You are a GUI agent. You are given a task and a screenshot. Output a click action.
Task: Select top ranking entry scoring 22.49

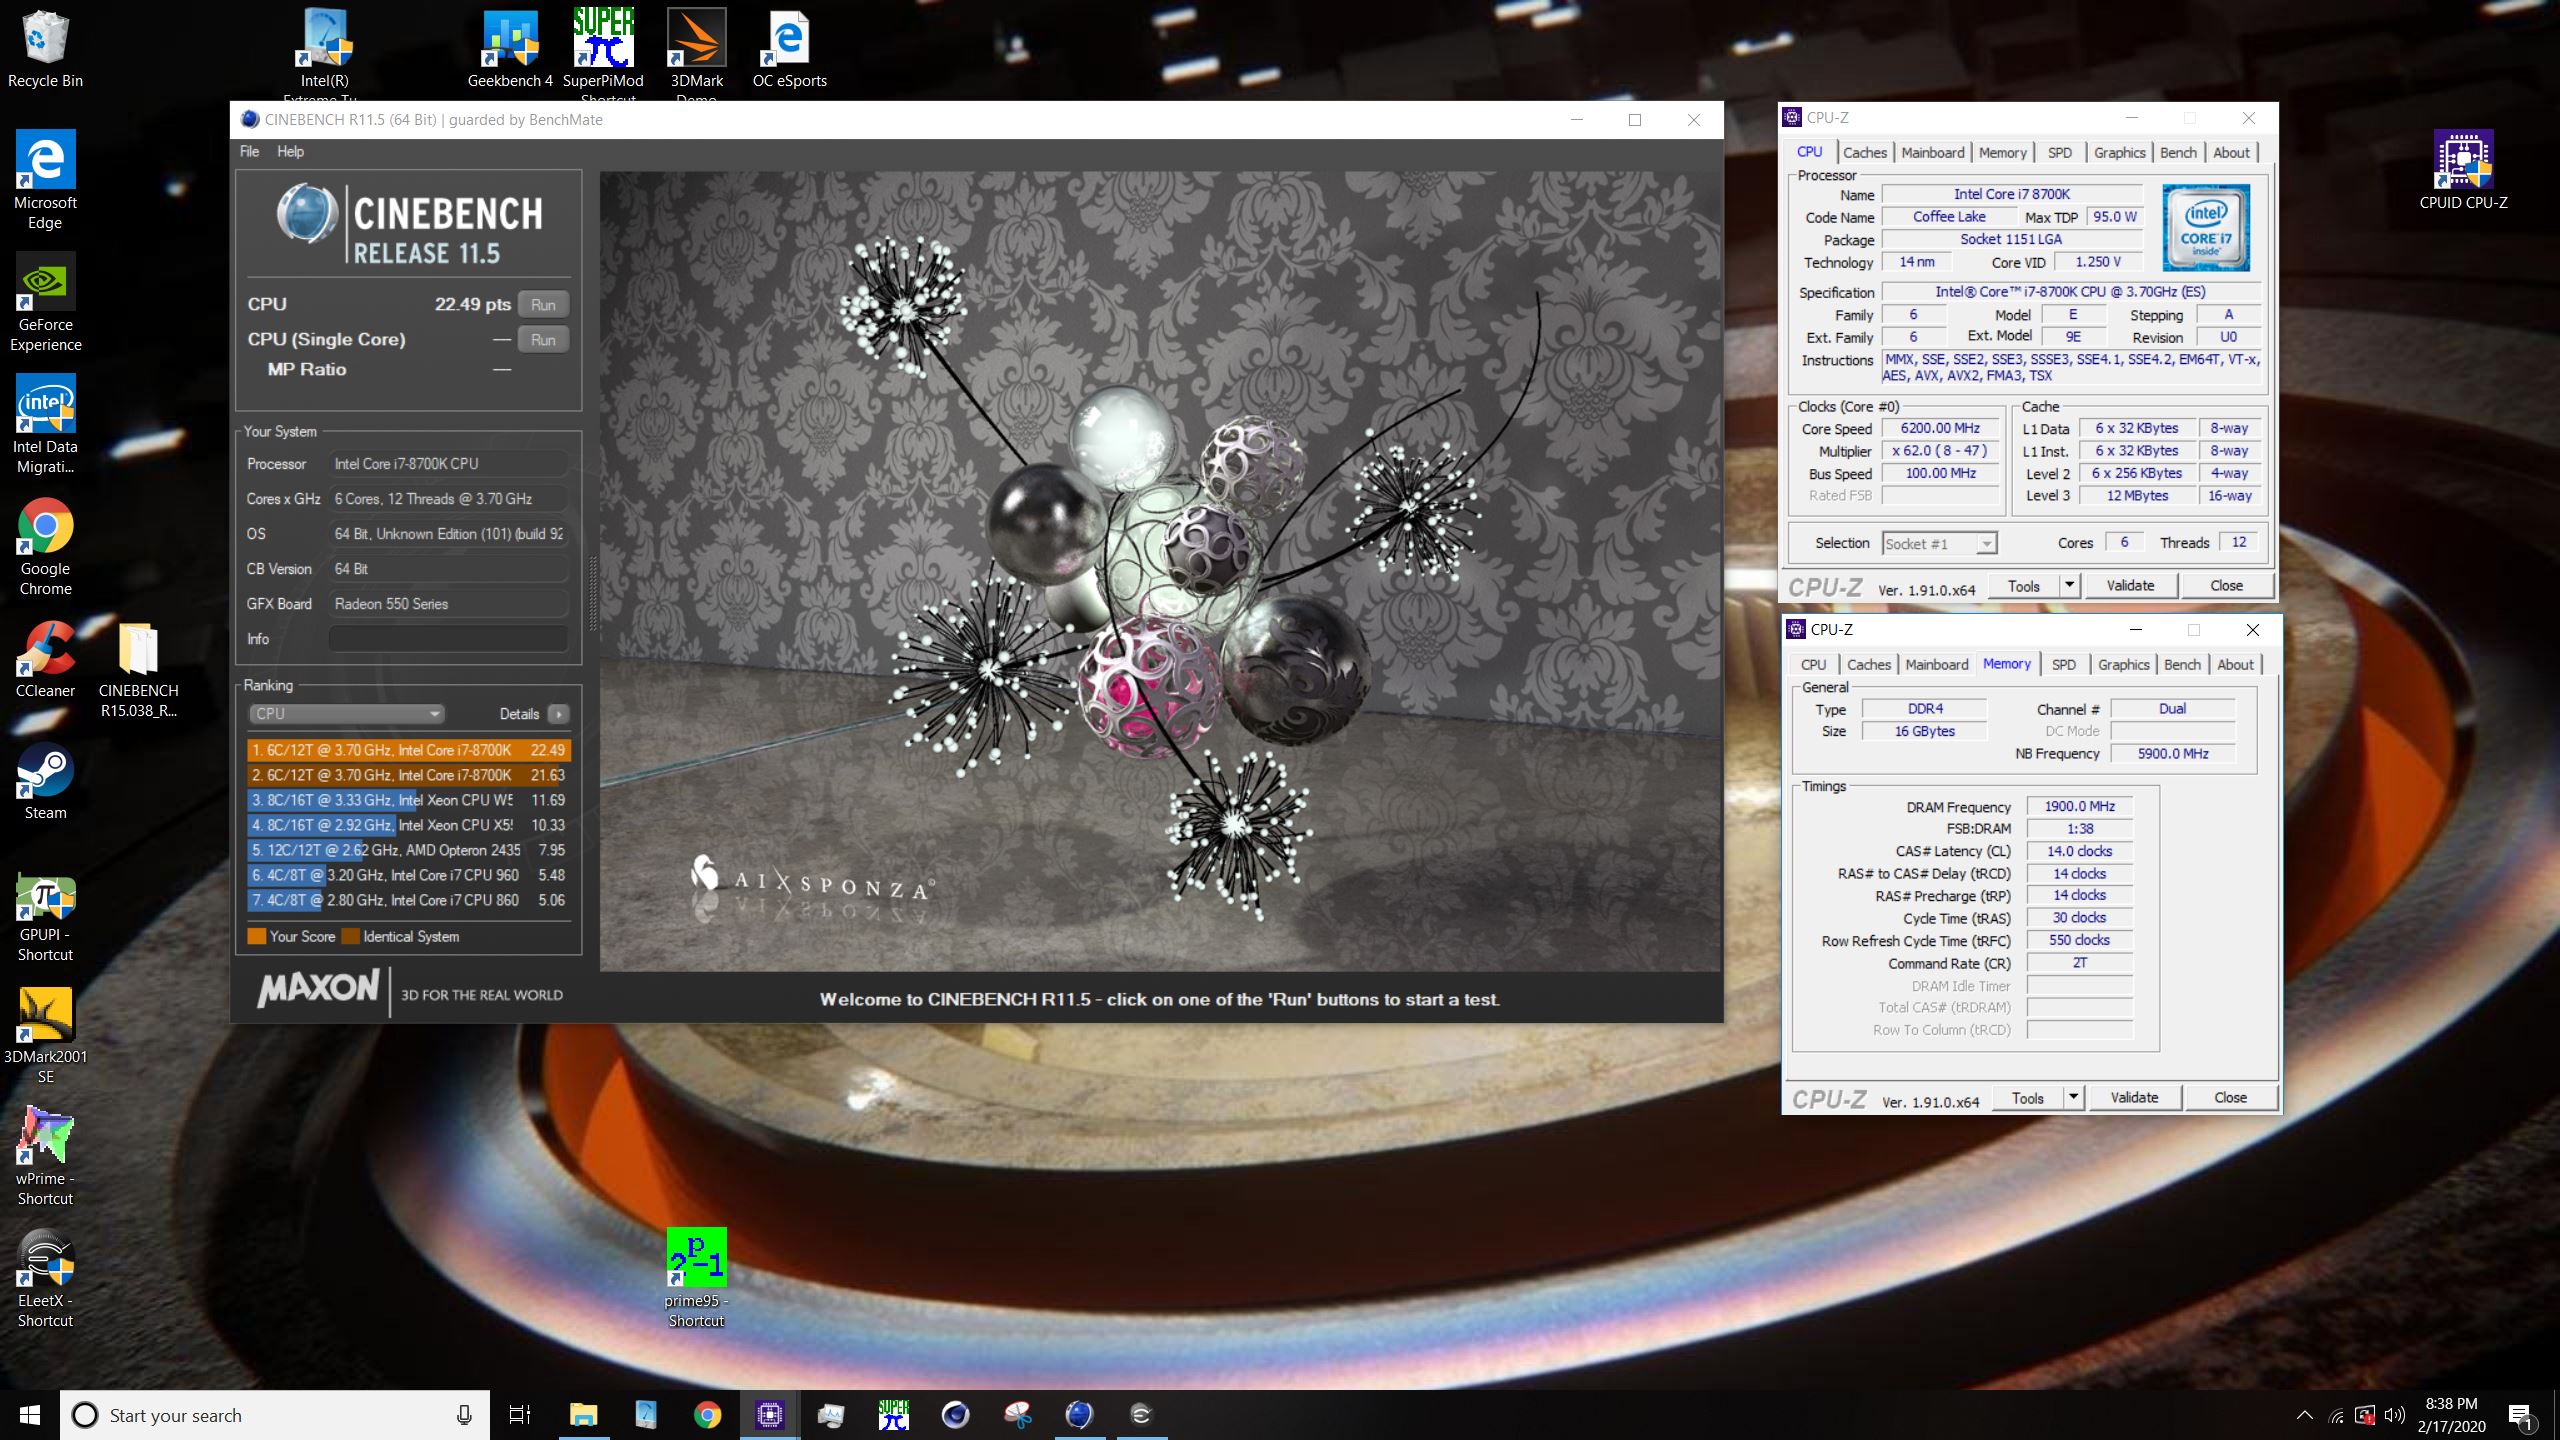(409, 749)
